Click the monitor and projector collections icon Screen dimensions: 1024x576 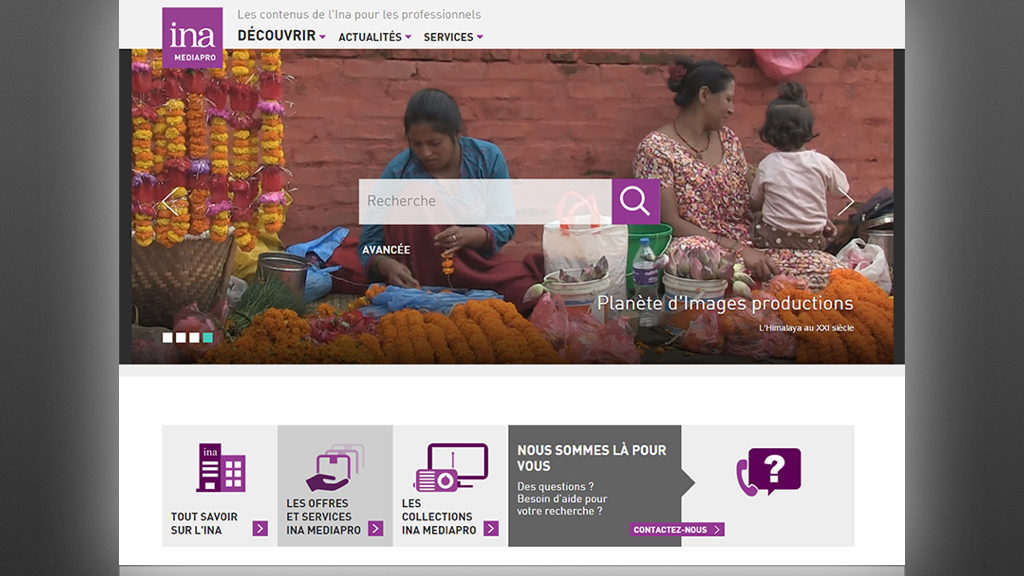(x=450, y=467)
